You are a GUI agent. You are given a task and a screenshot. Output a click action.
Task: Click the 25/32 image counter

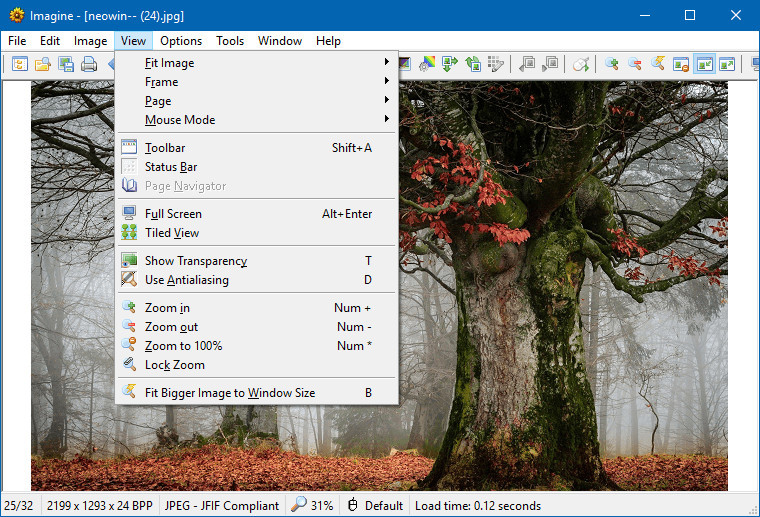coord(18,506)
